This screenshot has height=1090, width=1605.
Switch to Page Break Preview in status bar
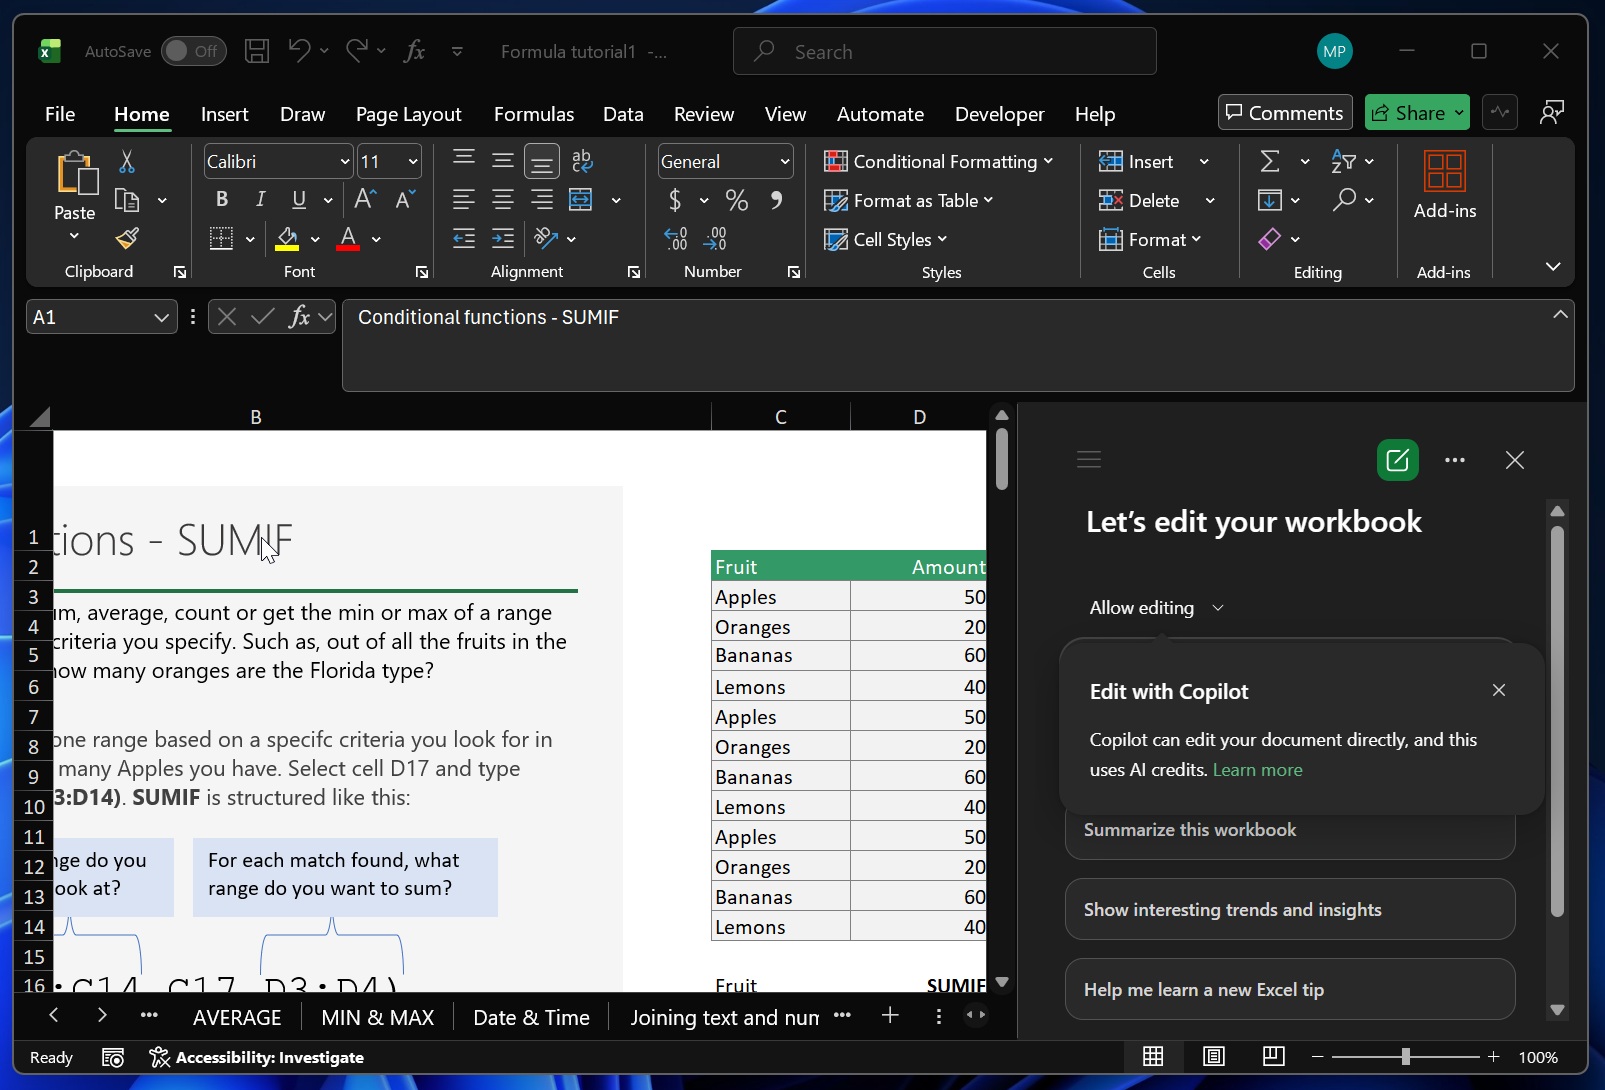(1273, 1056)
